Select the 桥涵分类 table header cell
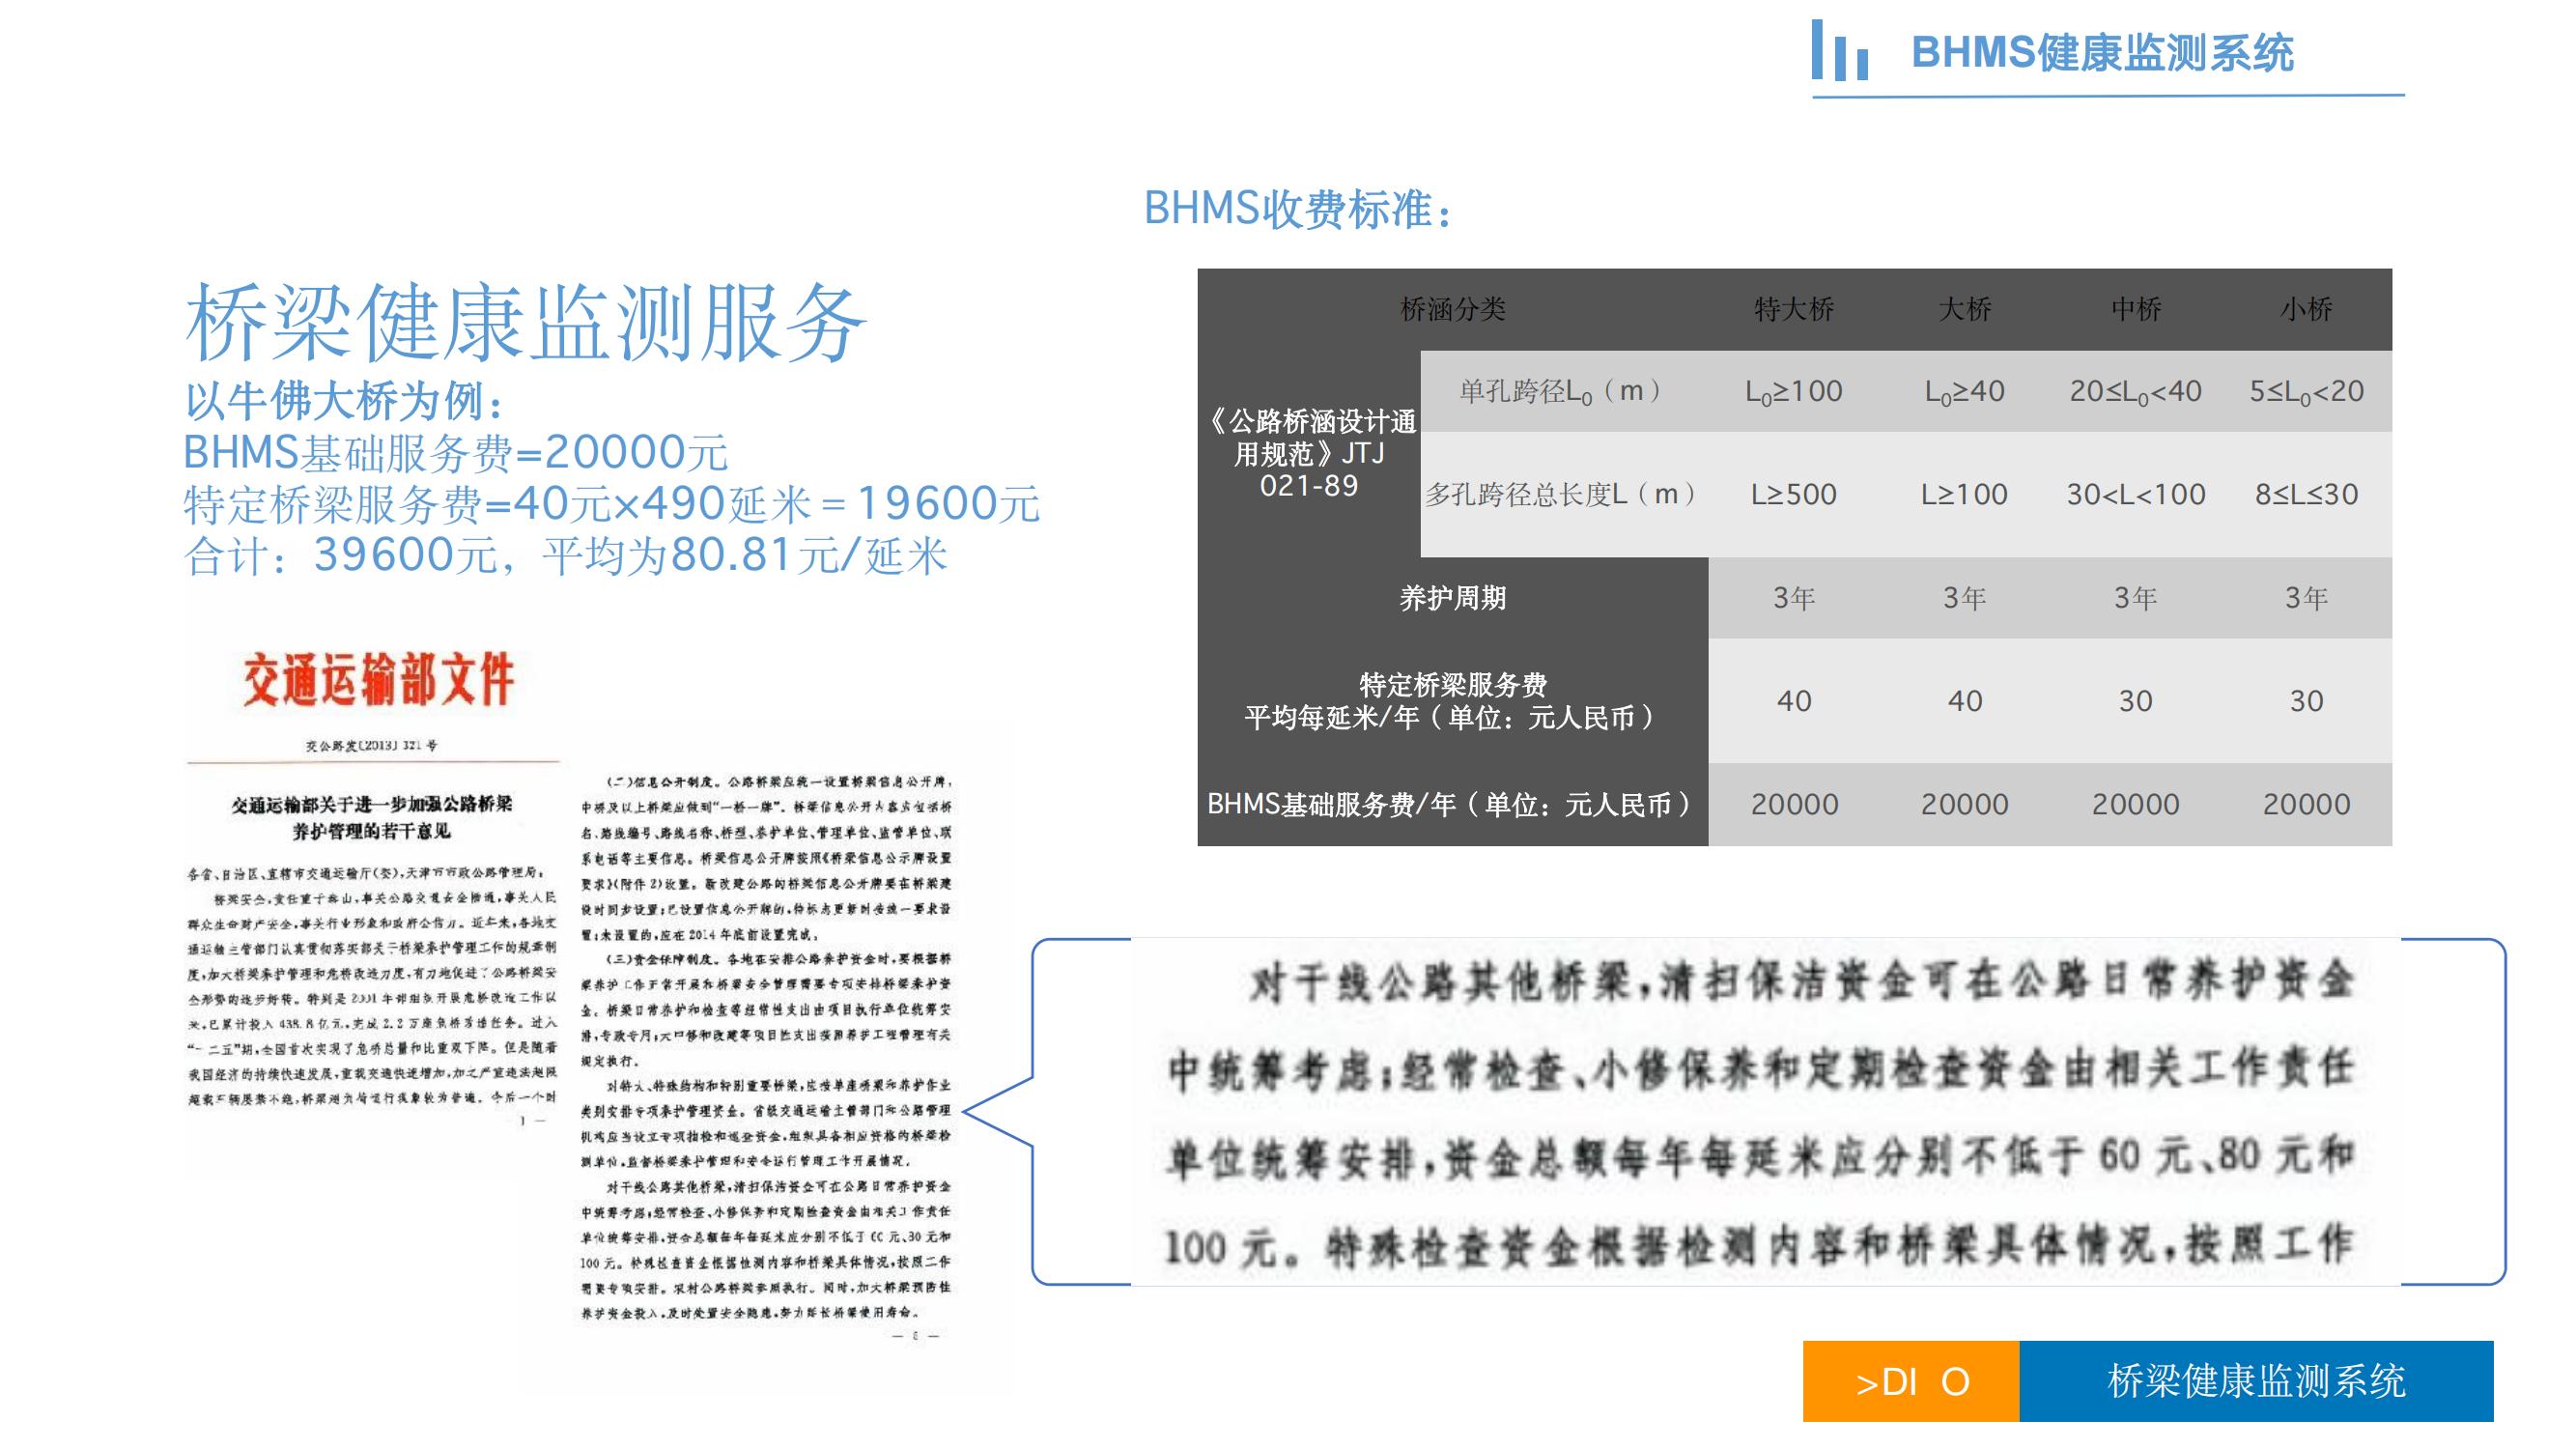2576x1449 pixels. click(1452, 309)
